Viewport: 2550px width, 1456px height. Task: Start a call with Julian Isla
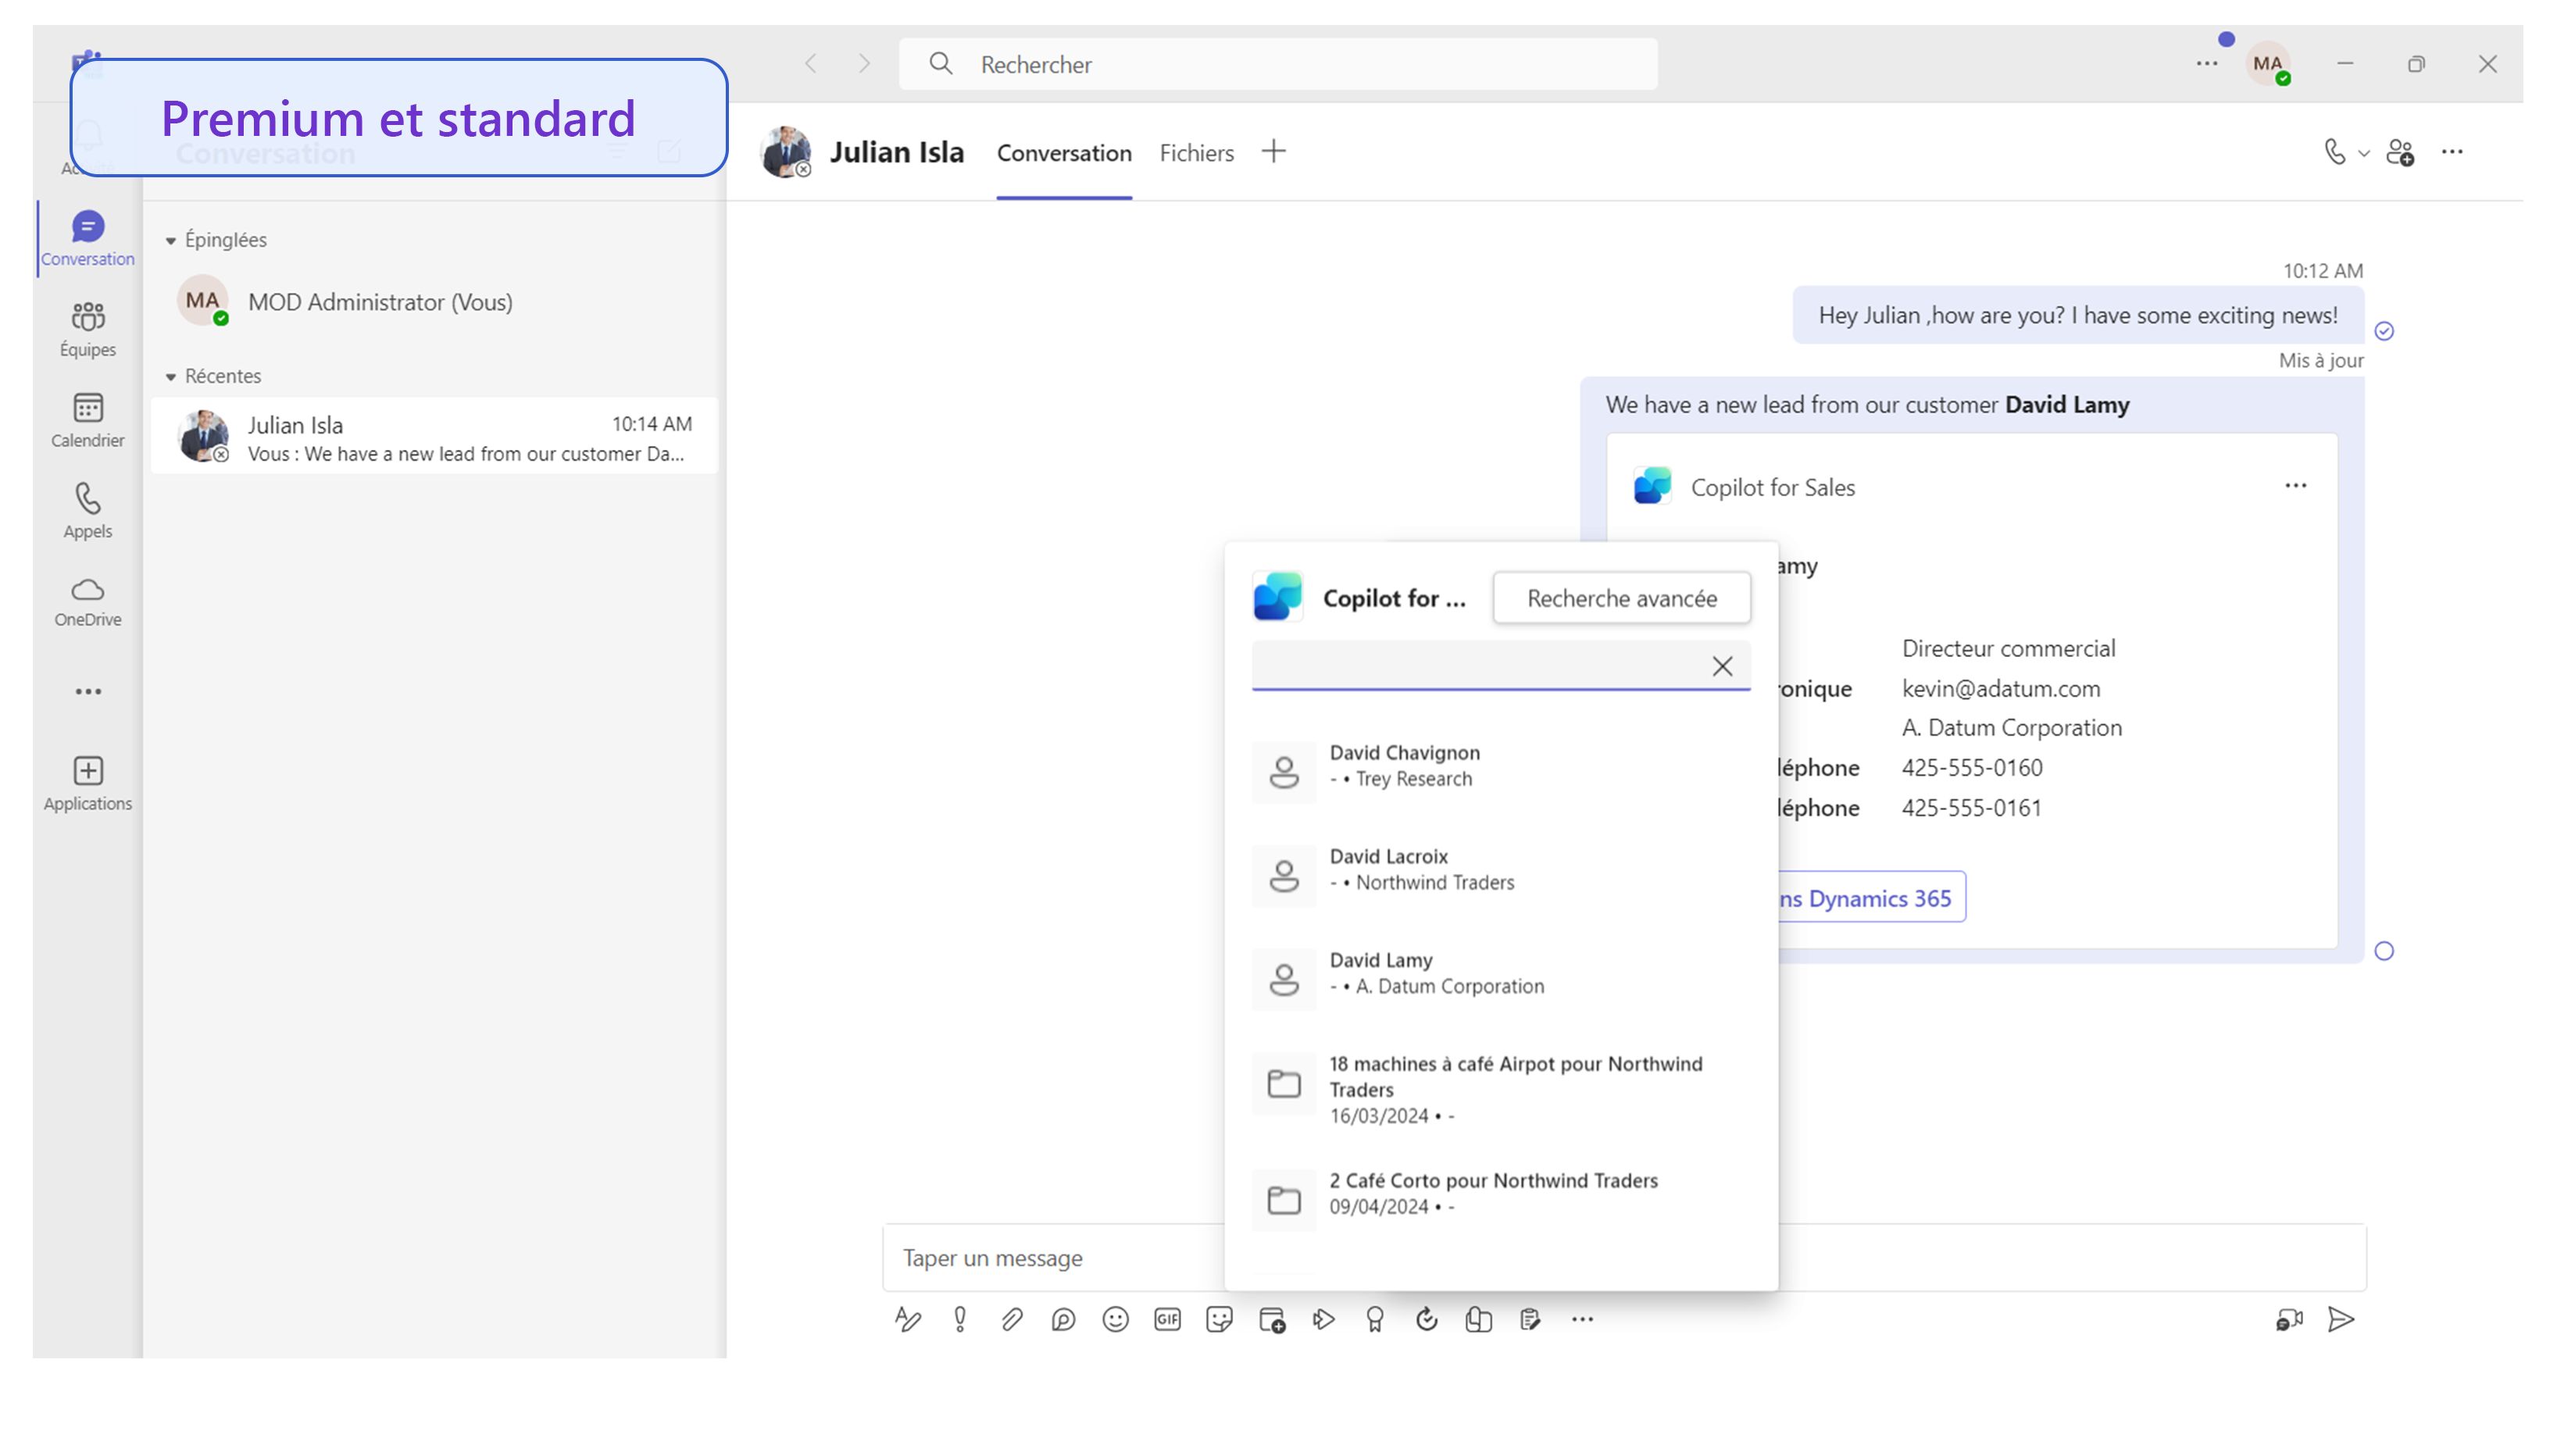(x=2334, y=152)
